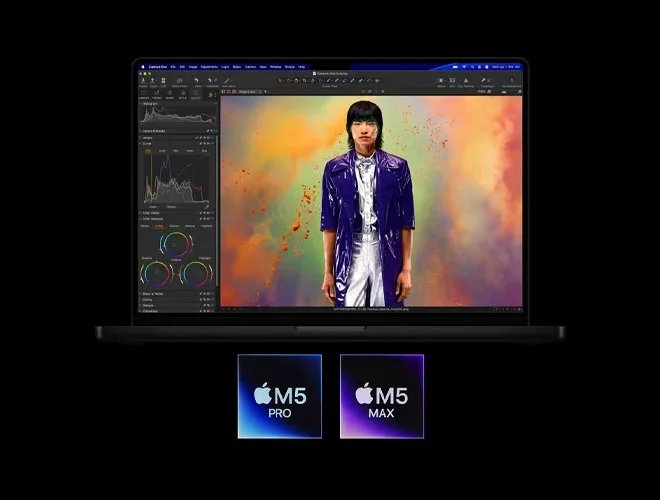
Task: Click the Midtone color wheel
Action: click(x=176, y=244)
